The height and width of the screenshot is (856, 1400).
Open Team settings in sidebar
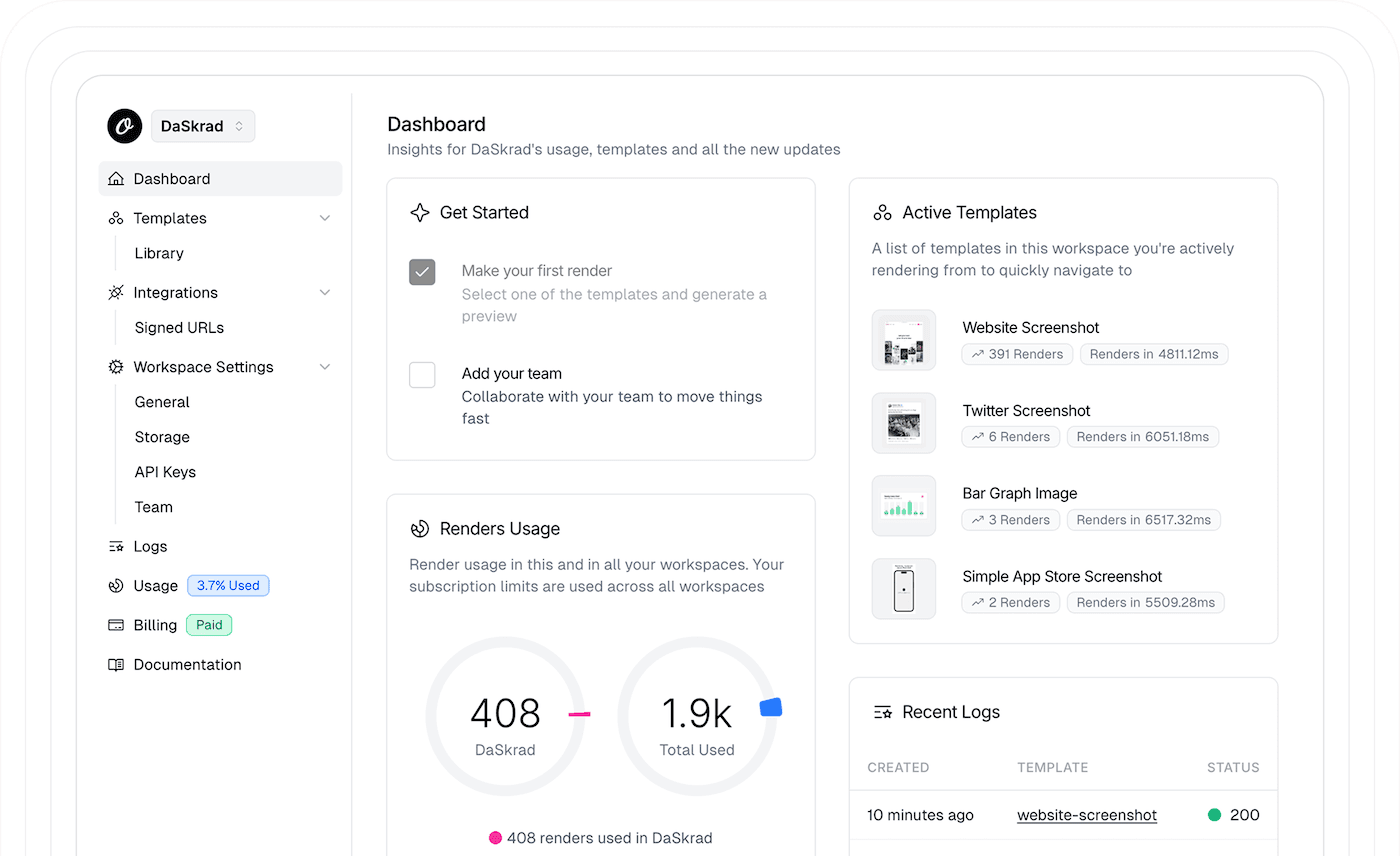point(154,507)
